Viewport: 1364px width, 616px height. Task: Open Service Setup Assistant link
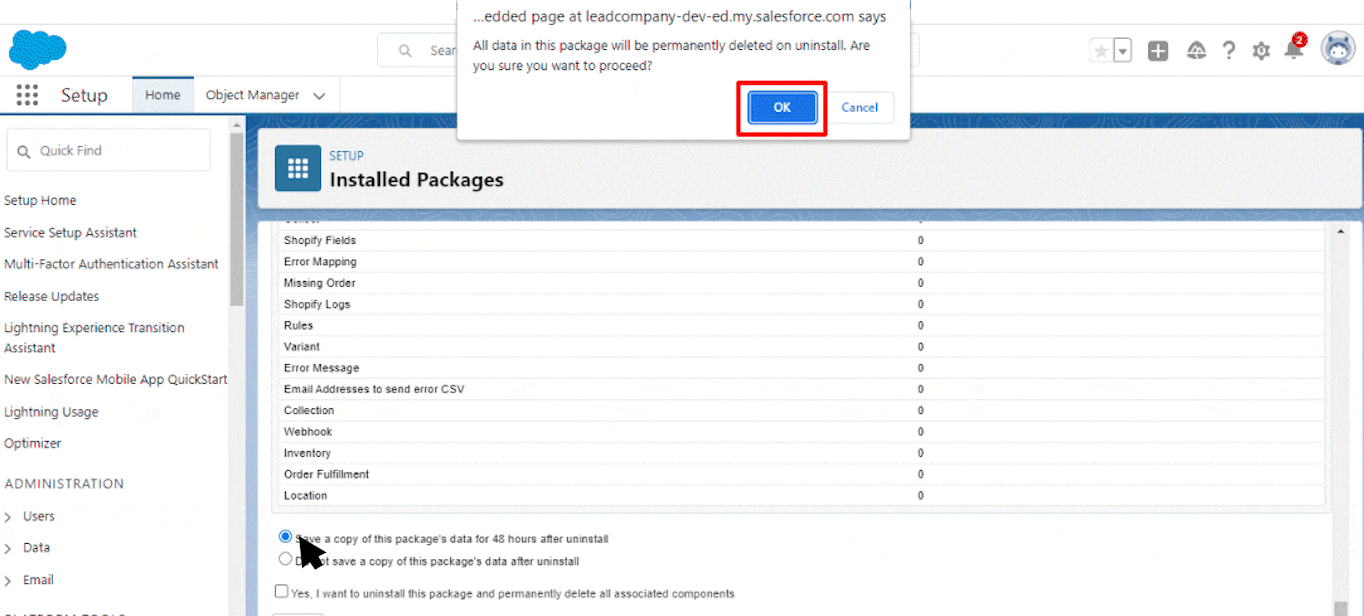tap(71, 233)
